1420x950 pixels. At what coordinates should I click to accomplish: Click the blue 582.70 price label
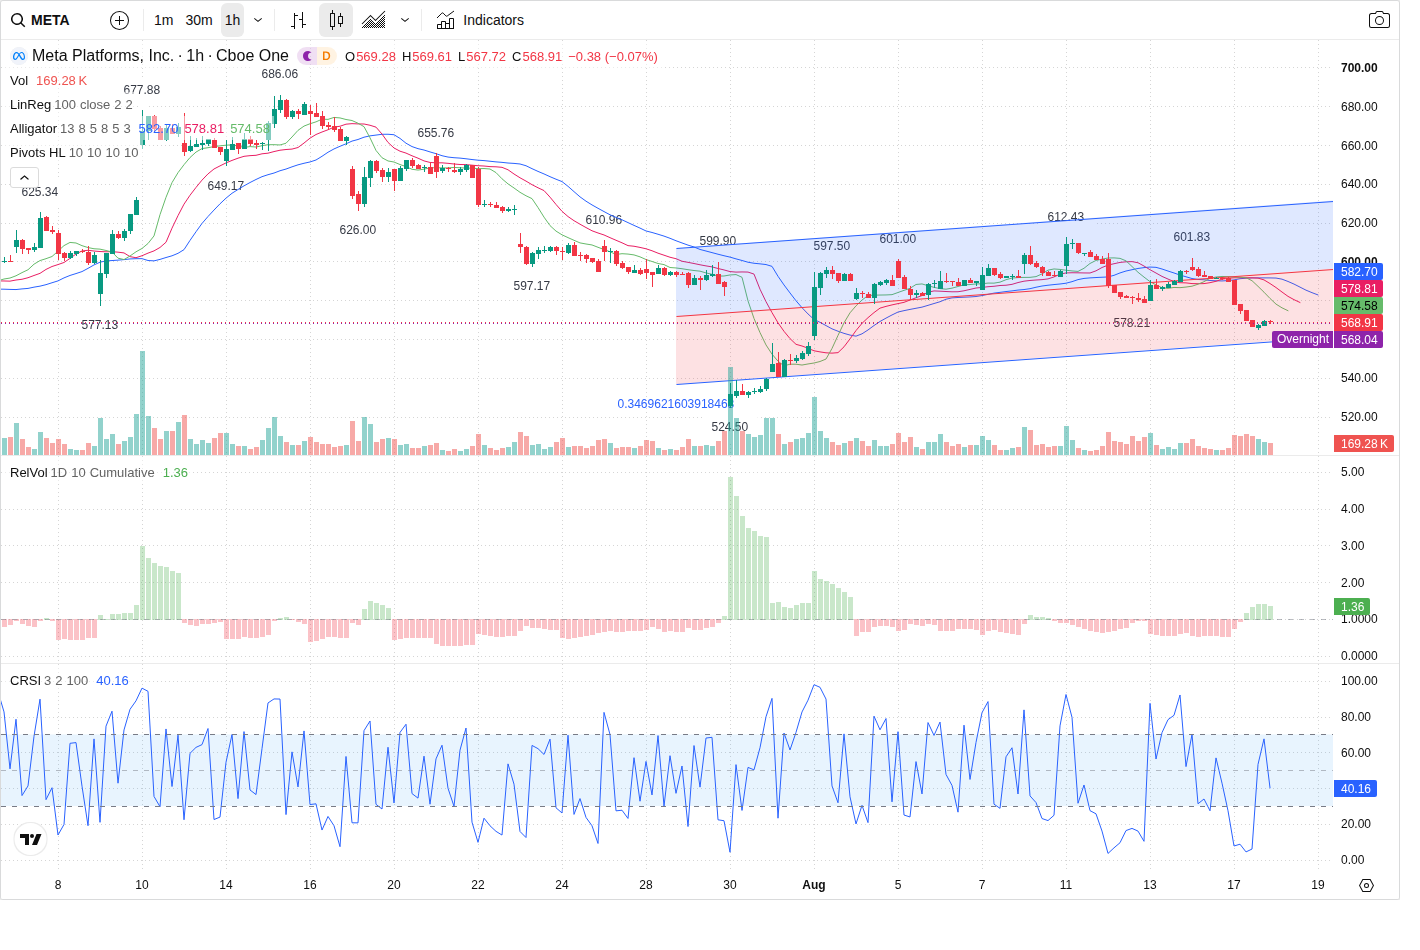[1359, 272]
